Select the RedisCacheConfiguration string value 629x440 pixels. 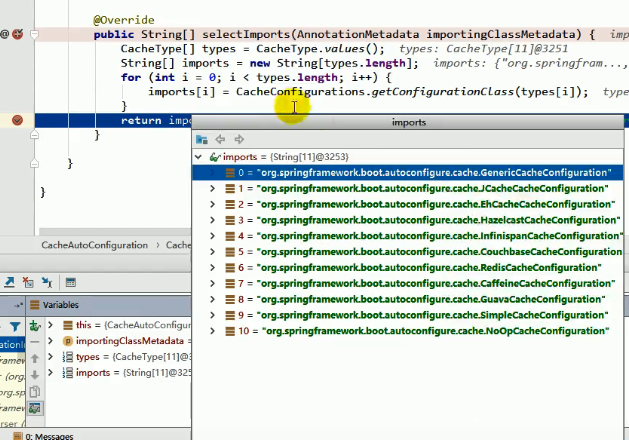(x=429, y=268)
